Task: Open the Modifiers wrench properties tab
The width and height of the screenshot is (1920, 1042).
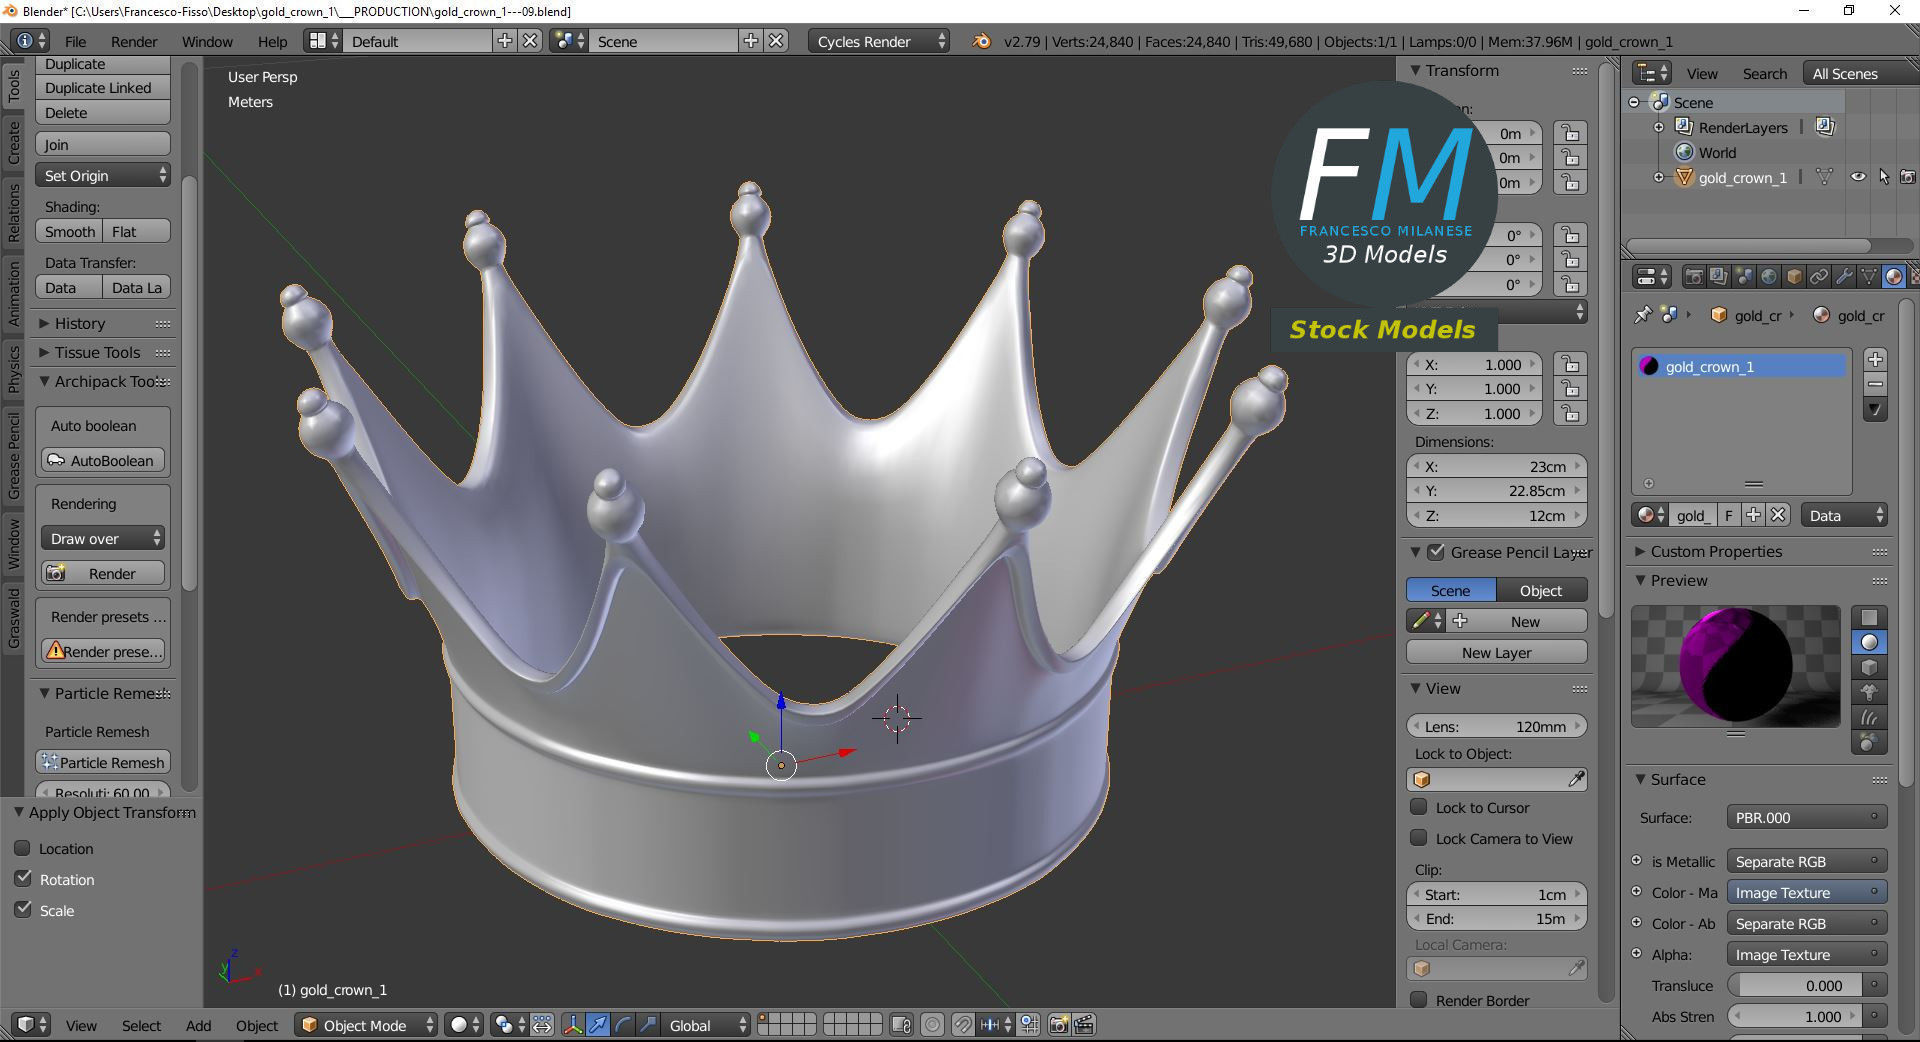Action: tap(1844, 277)
